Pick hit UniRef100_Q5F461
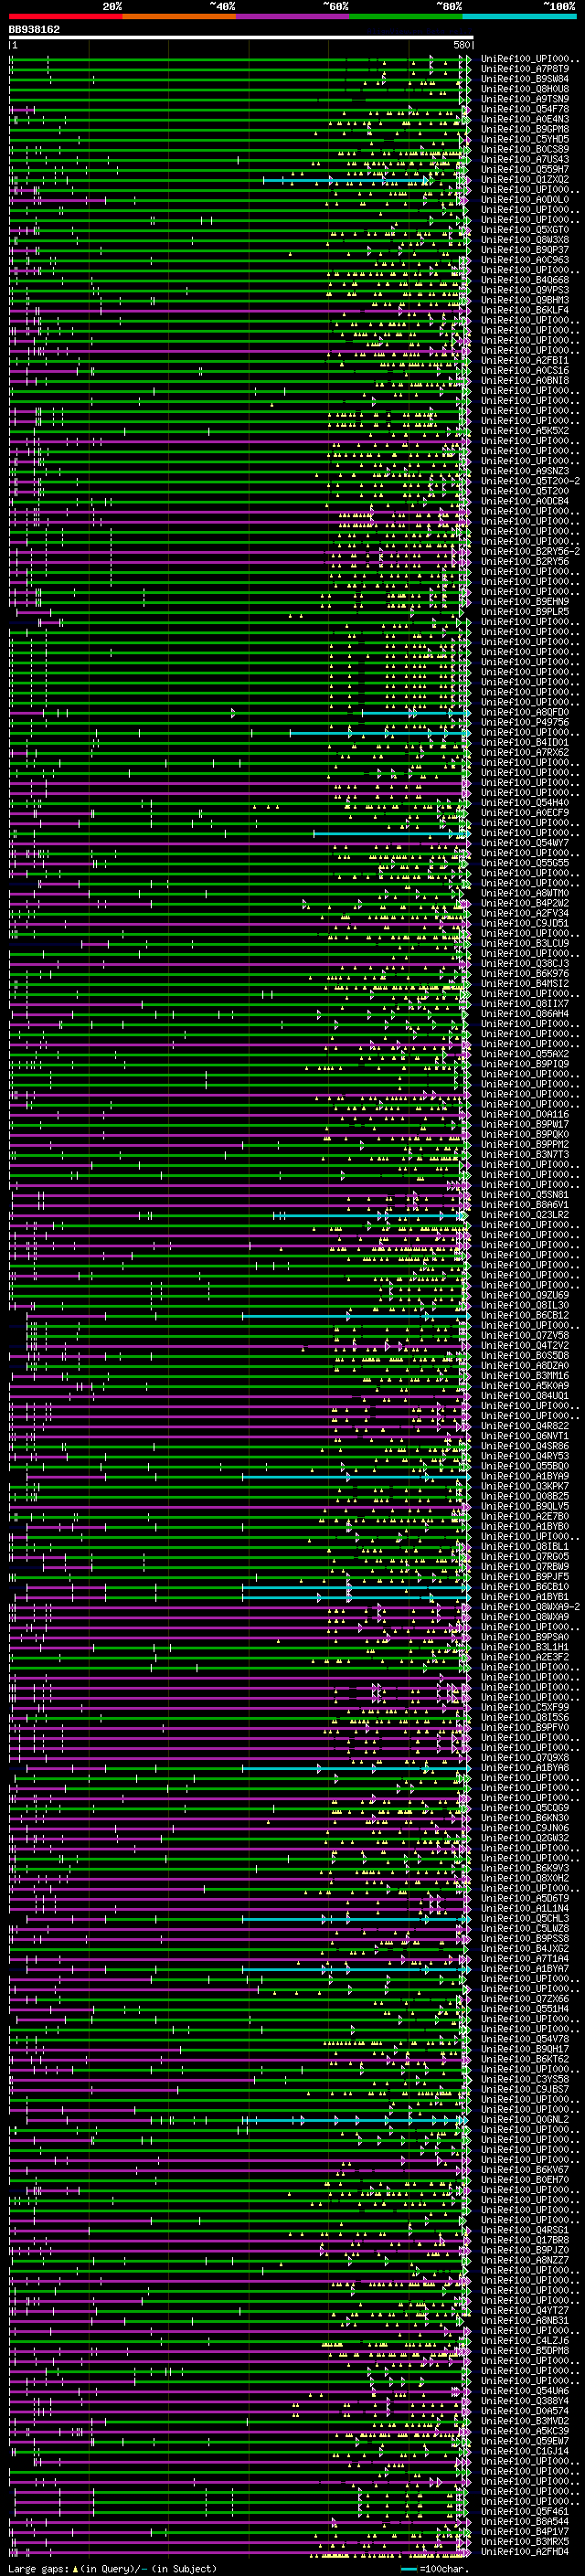 [x=525, y=2511]
